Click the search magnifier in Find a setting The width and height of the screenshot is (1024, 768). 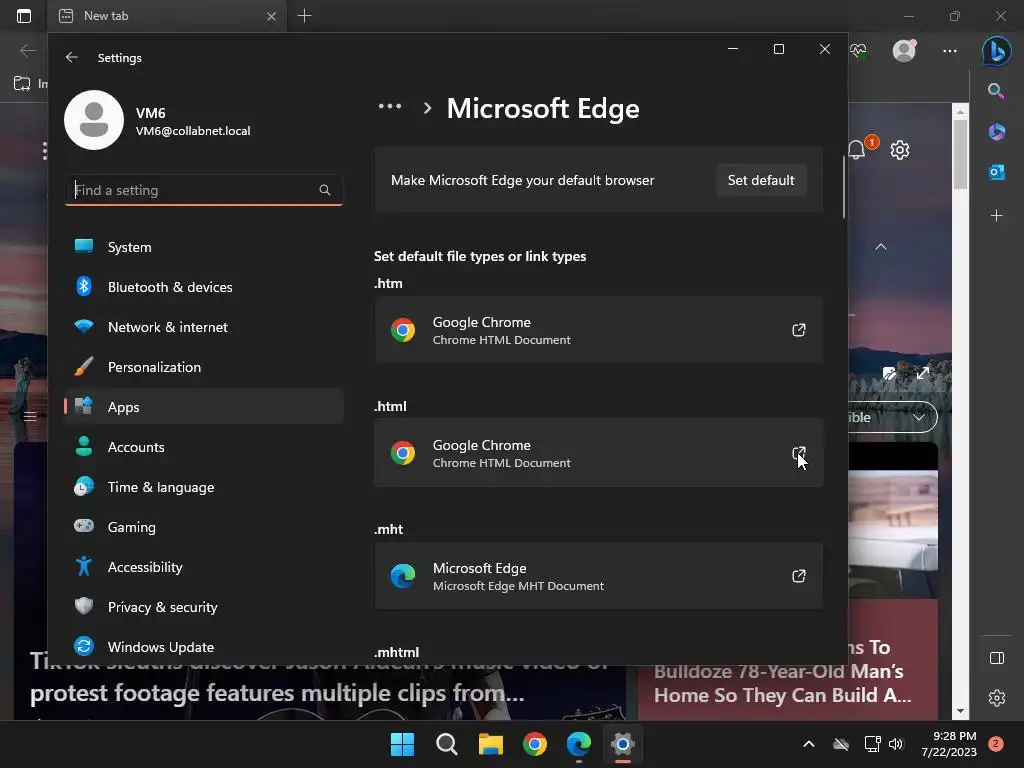[325, 190]
